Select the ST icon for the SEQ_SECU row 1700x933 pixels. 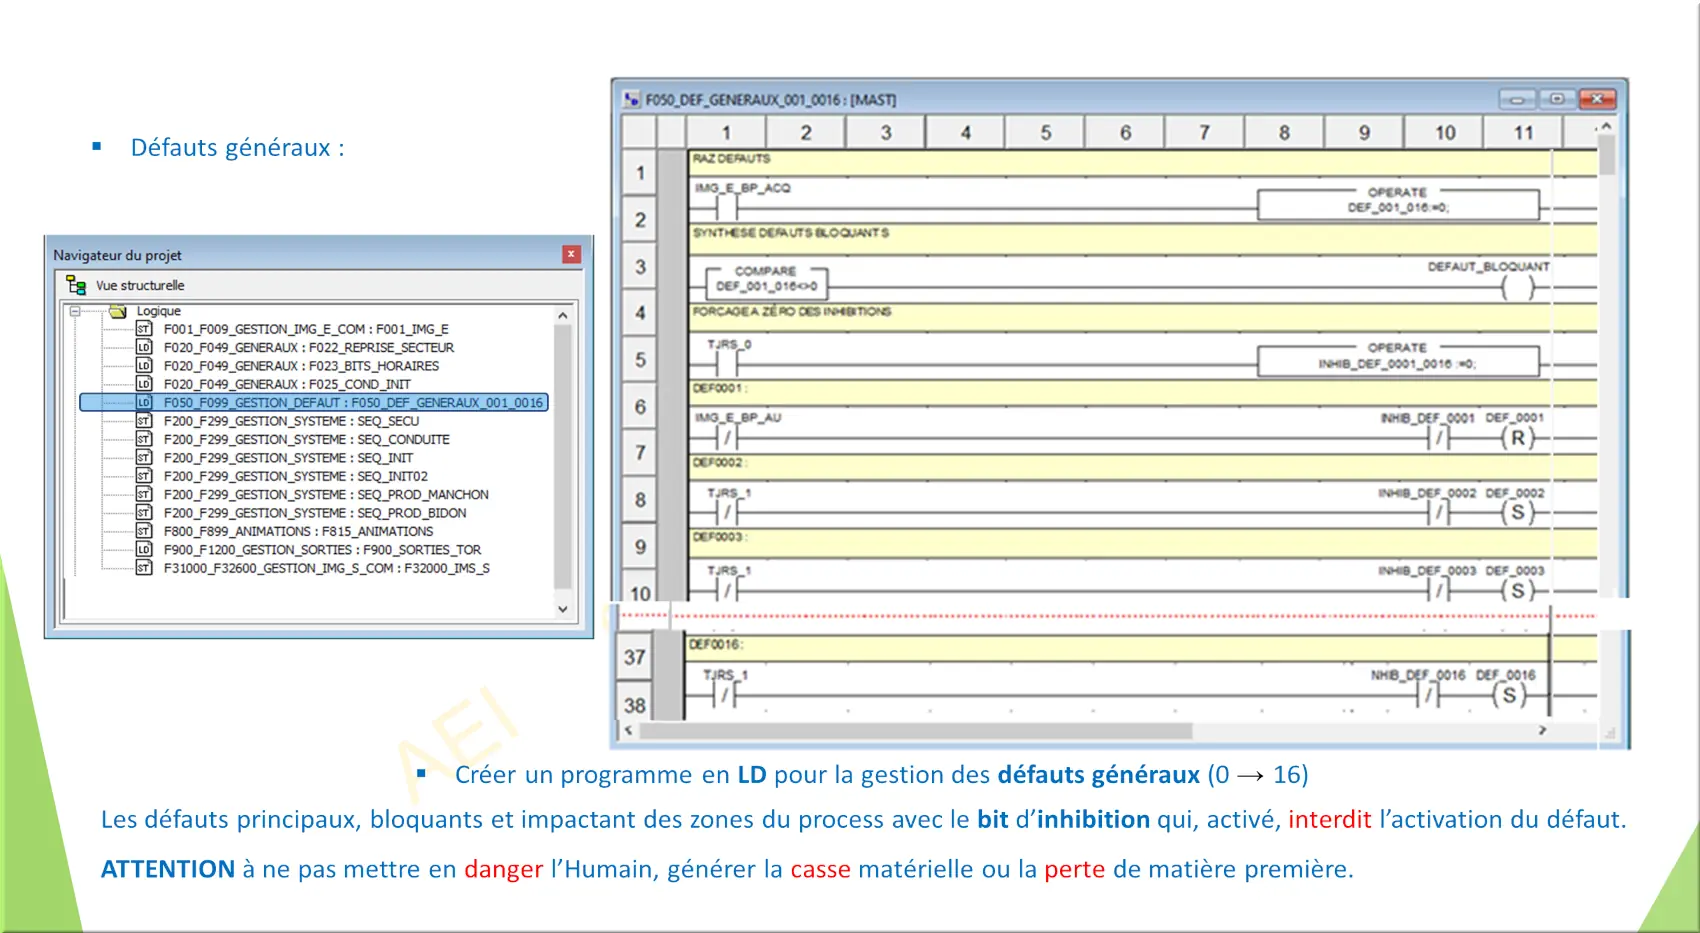point(144,421)
